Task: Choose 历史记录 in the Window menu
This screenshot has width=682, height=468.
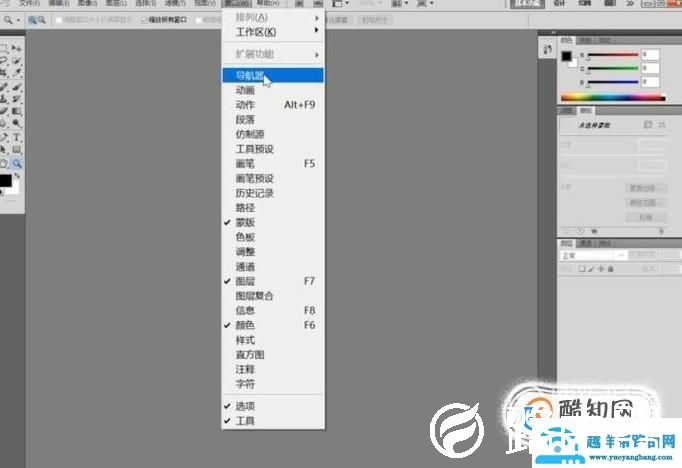Action: pyautogui.click(x=273, y=193)
